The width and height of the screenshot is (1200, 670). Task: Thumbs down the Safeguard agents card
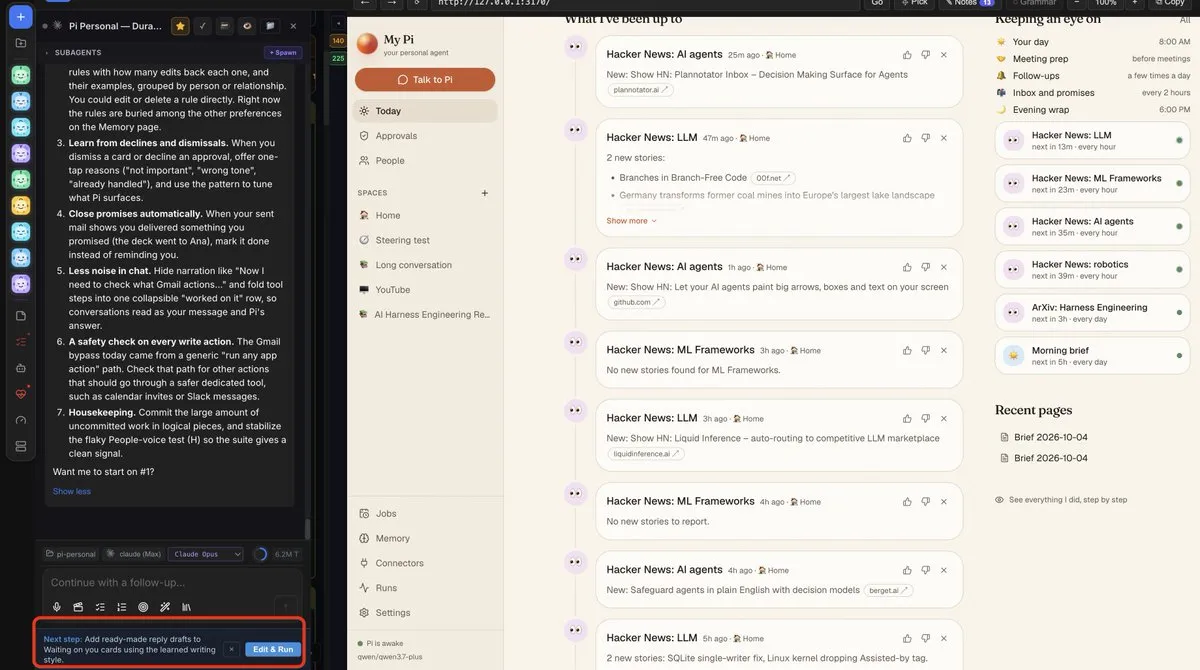coord(925,570)
